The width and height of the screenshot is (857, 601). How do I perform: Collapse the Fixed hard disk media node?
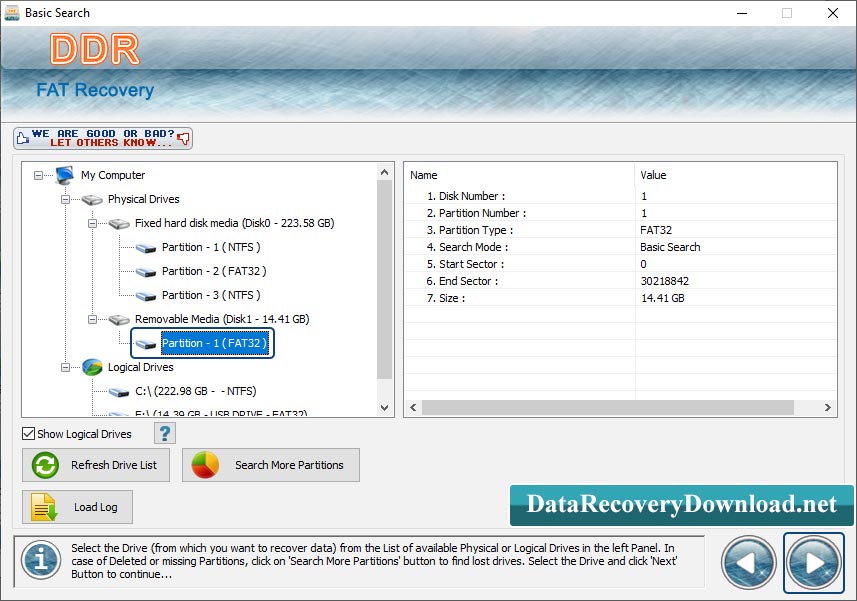[x=92, y=223]
